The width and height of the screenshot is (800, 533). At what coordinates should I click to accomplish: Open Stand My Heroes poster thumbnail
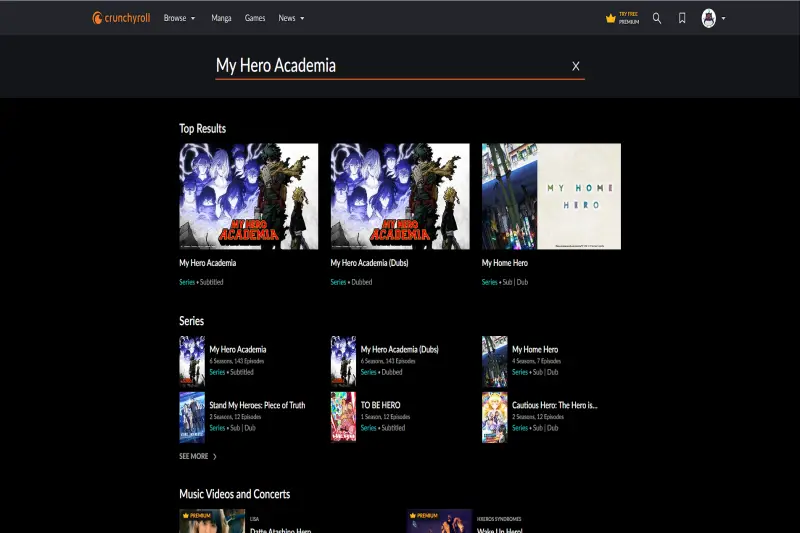[x=192, y=417]
